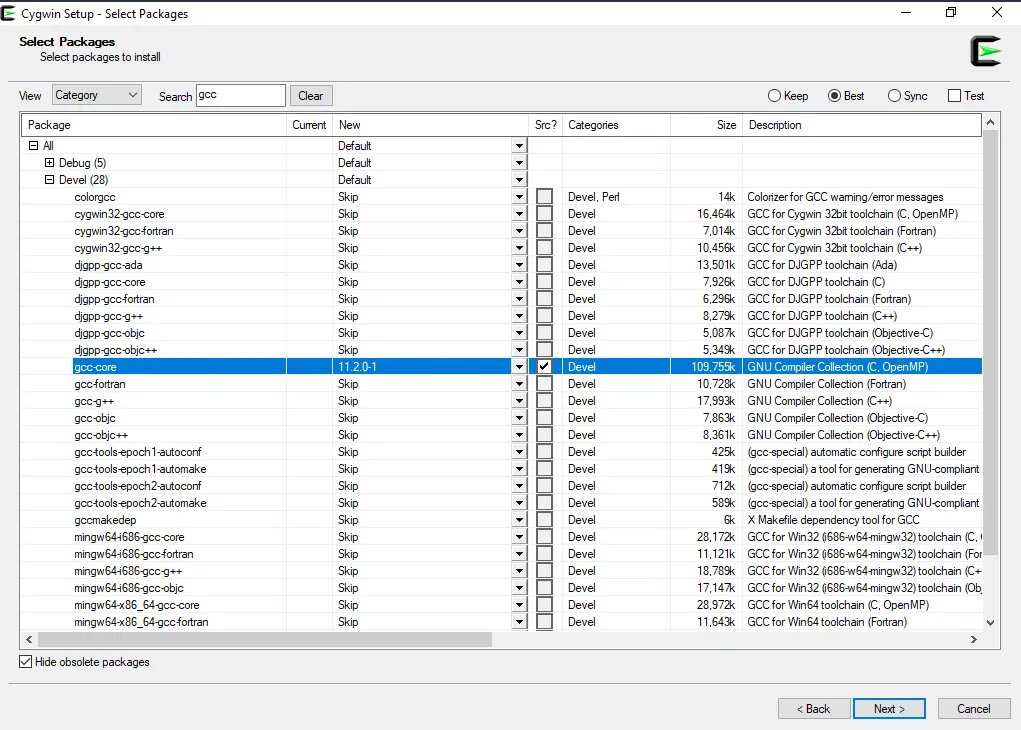
Task: Select gccmakedep package name
Action: (105, 520)
